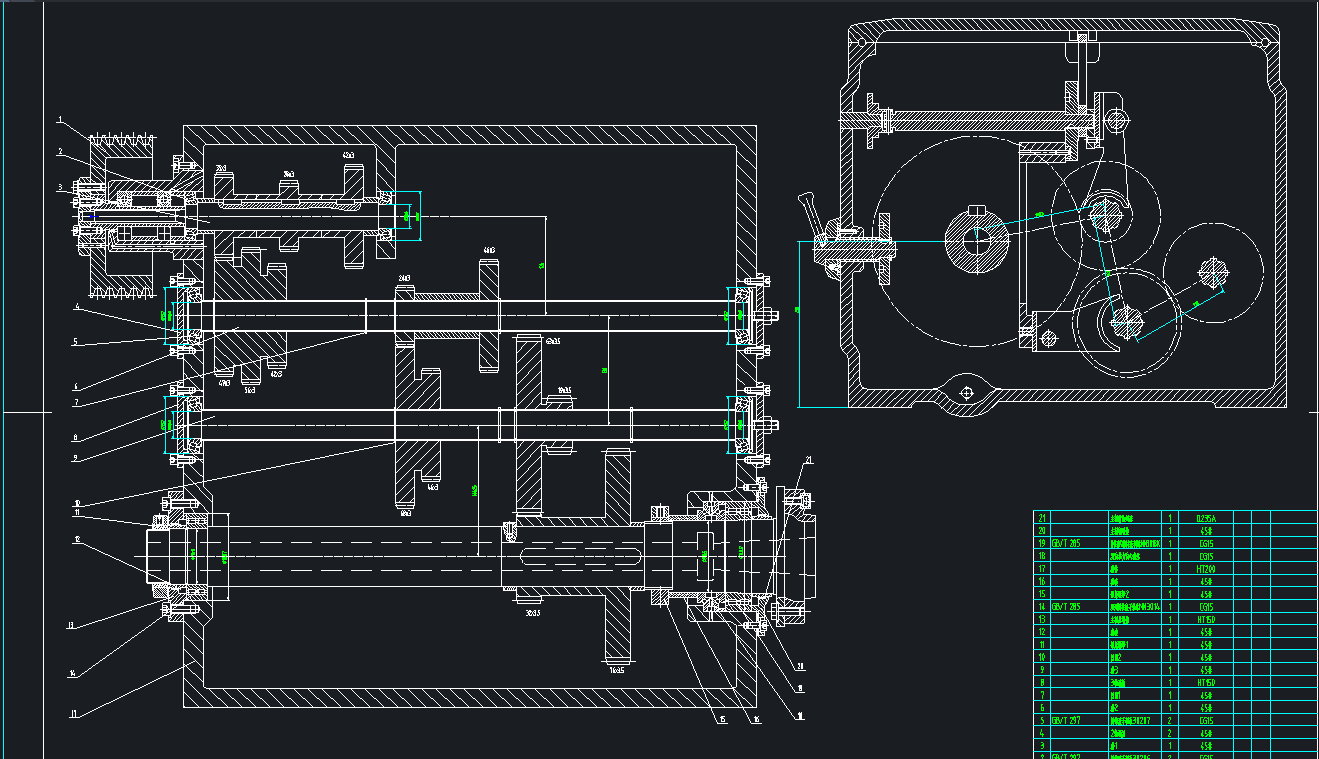1319x759 pixels.
Task: Select leader callout number 5 on the assembly view
Action: [74, 342]
